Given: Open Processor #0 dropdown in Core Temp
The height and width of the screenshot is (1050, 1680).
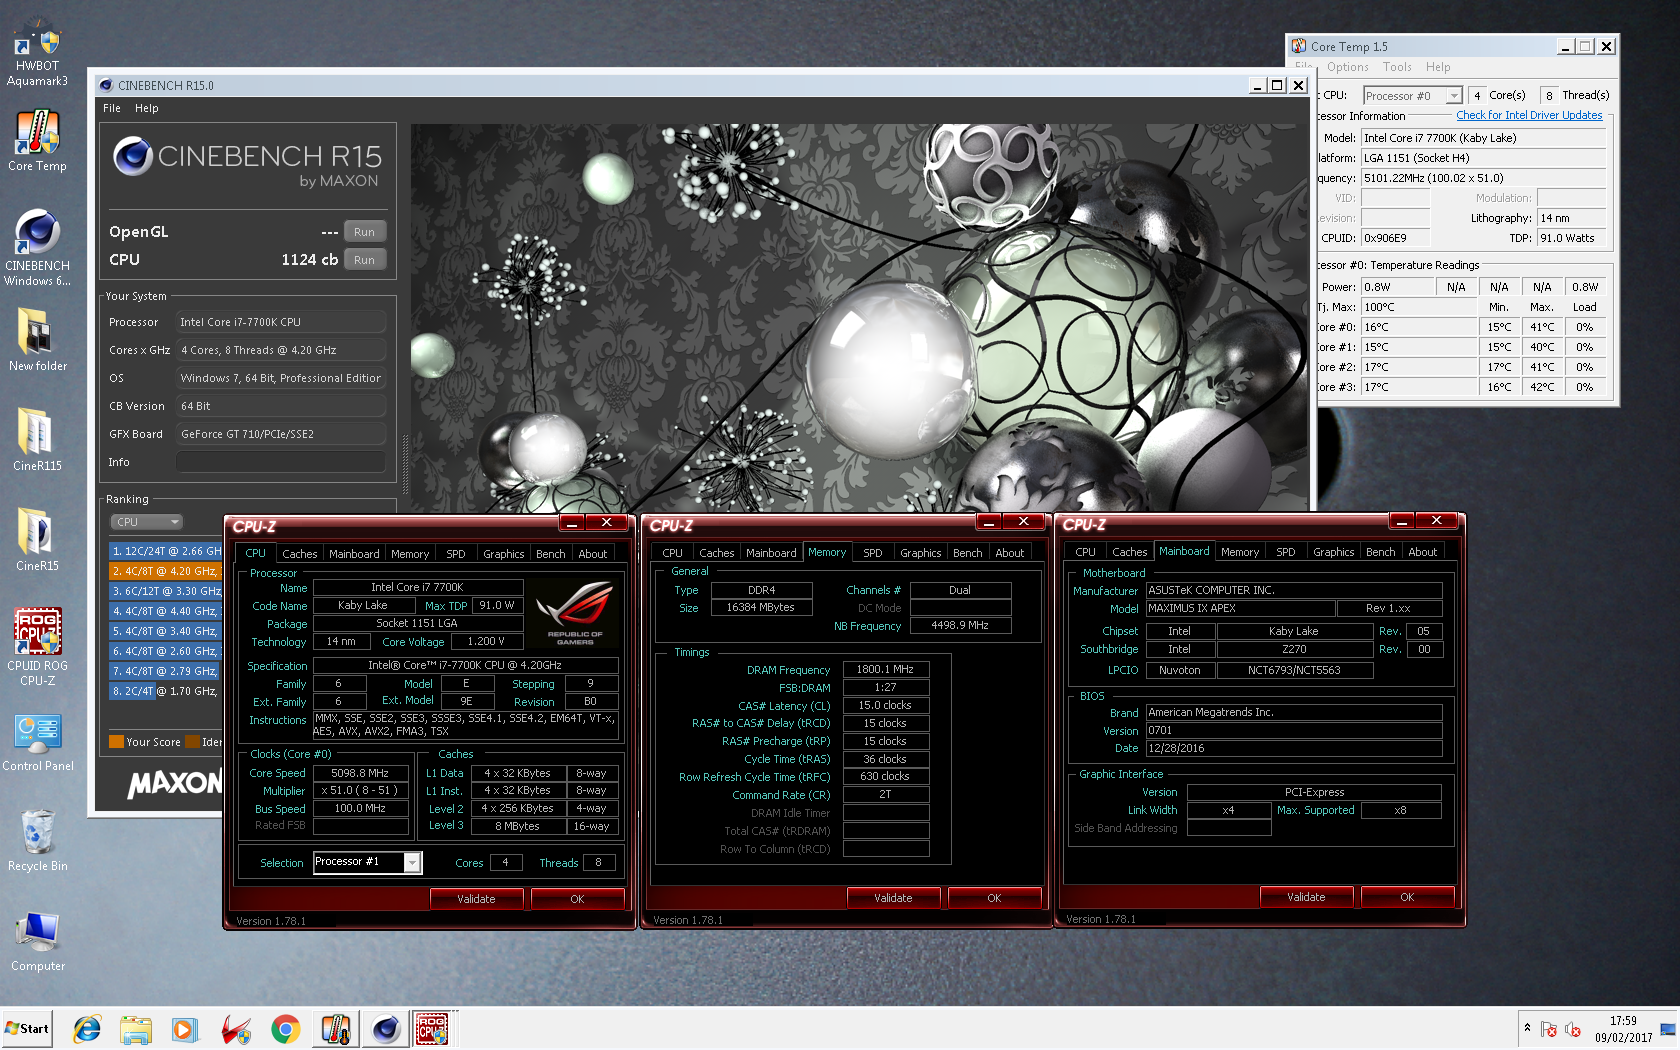Looking at the screenshot, I should pyautogui.click(x=1413, y=96).
